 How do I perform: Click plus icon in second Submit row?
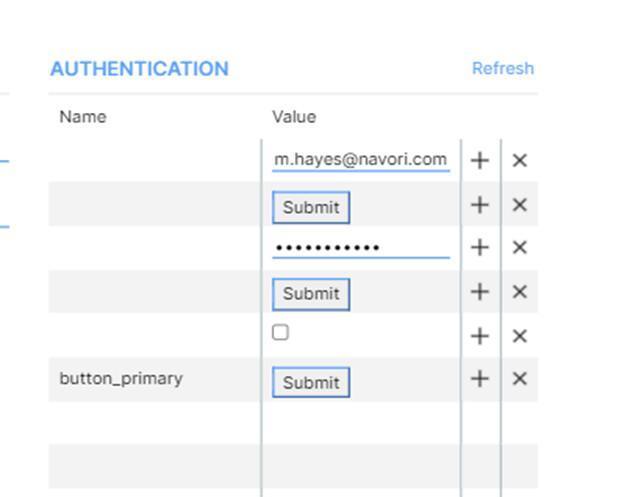tap(479, 292)
